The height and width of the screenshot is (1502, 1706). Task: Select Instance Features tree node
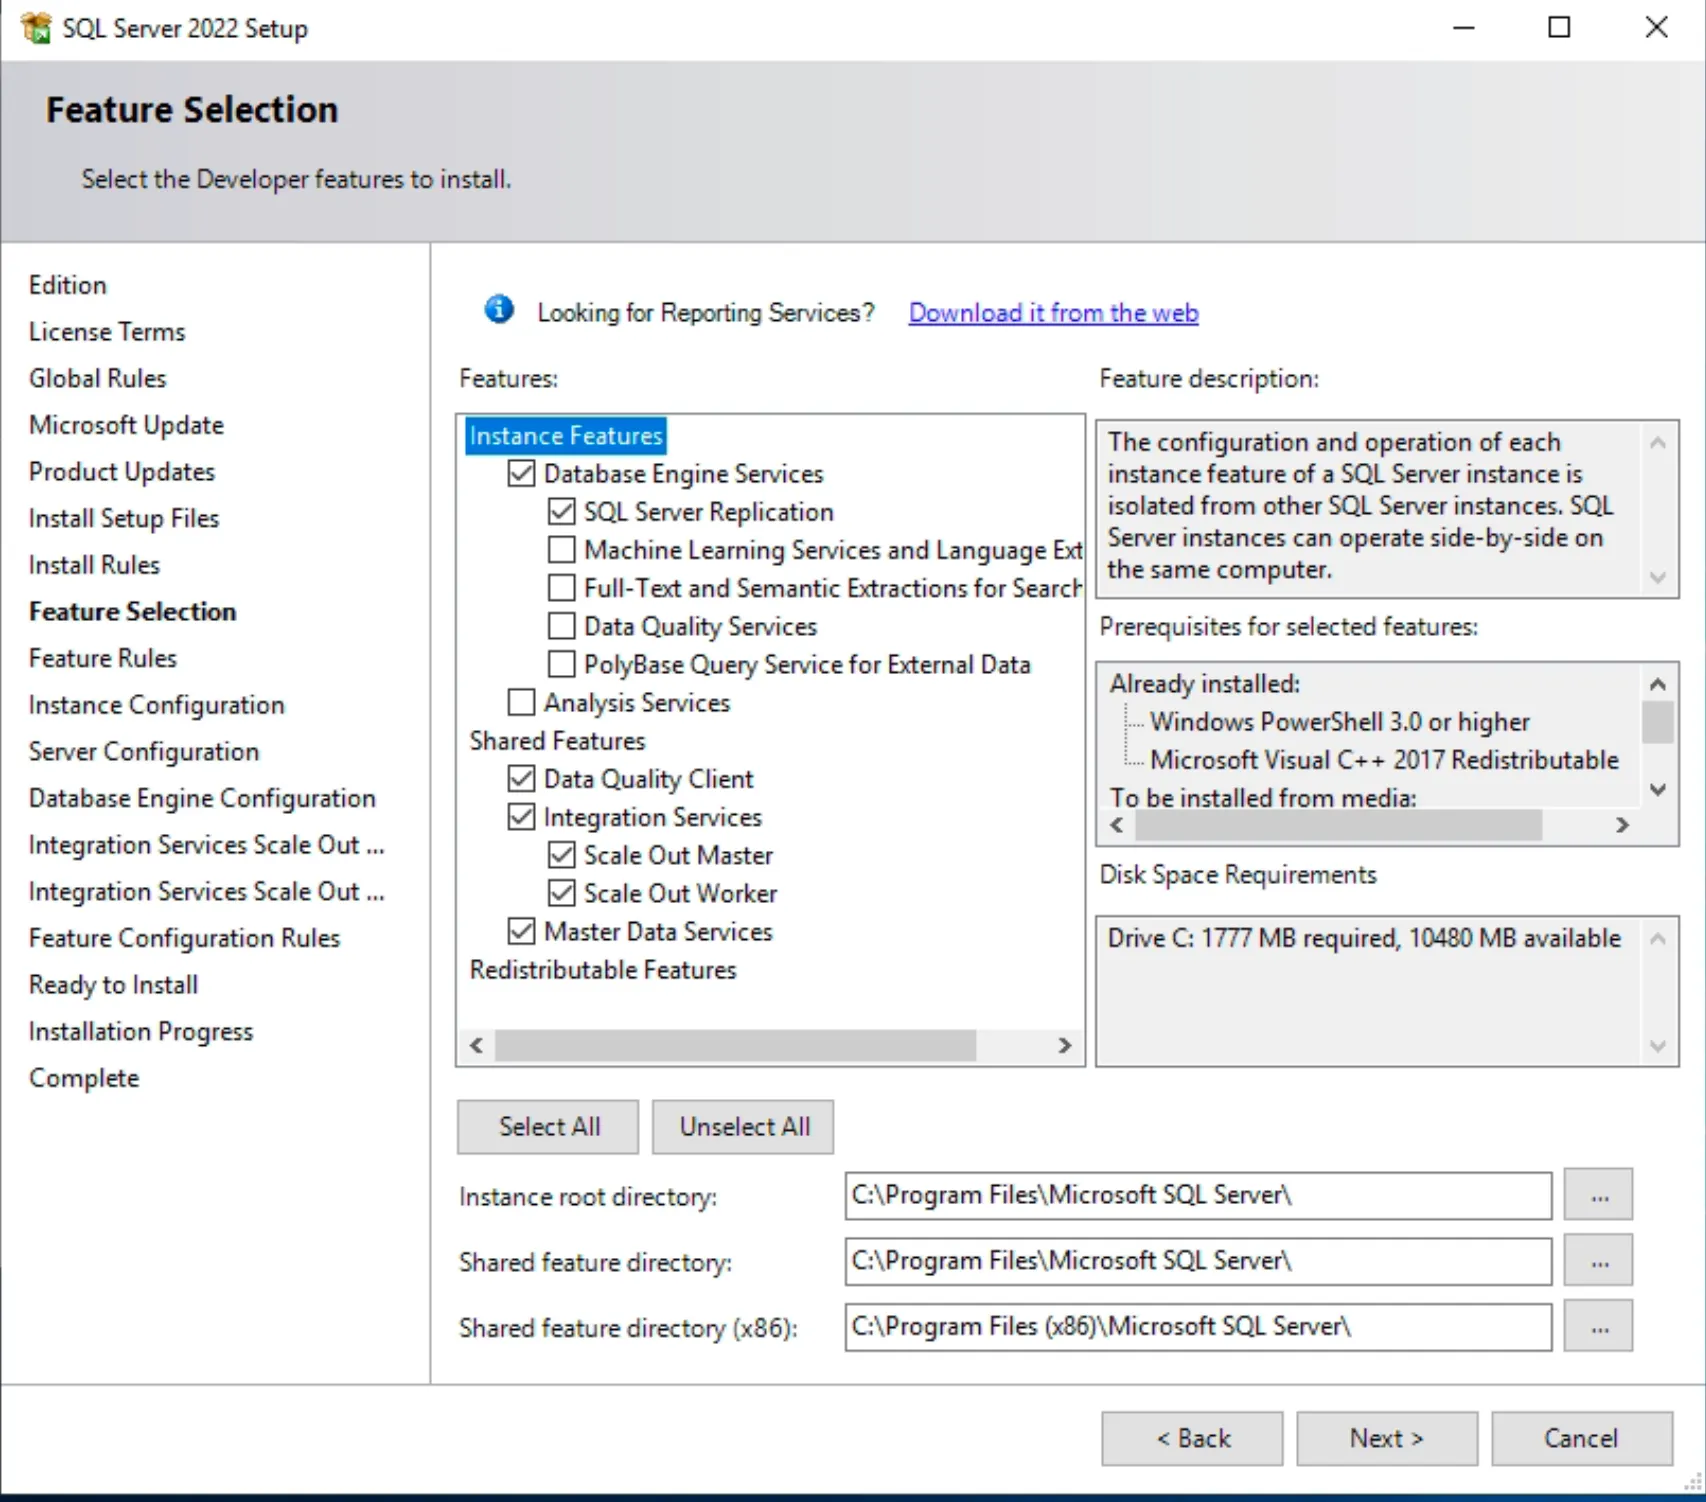click(x=566, y=436)
